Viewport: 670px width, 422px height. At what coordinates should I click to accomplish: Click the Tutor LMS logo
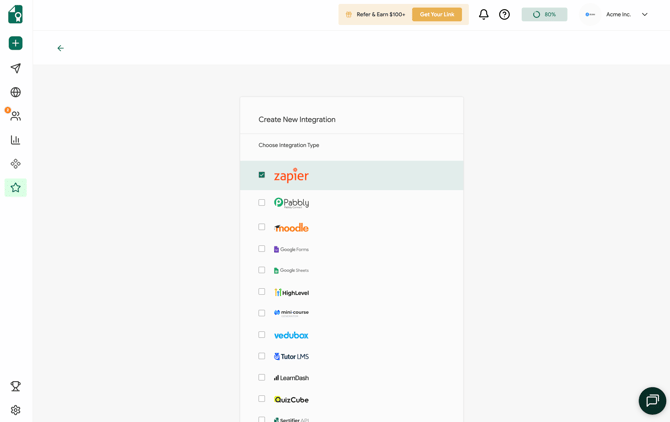pyautogui.click(x=291, y=356)
